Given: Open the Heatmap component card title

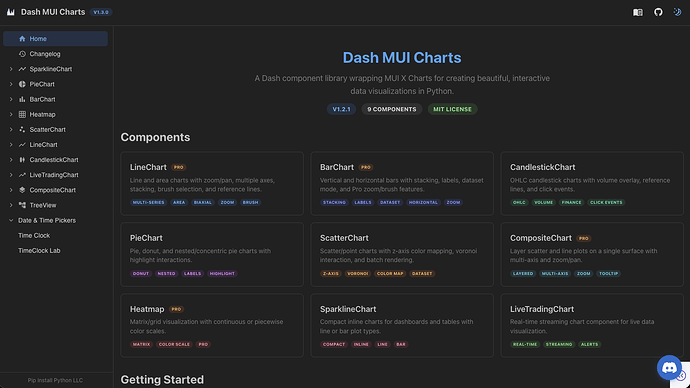Looking at the screenshot, I should [x=147, y=309].
